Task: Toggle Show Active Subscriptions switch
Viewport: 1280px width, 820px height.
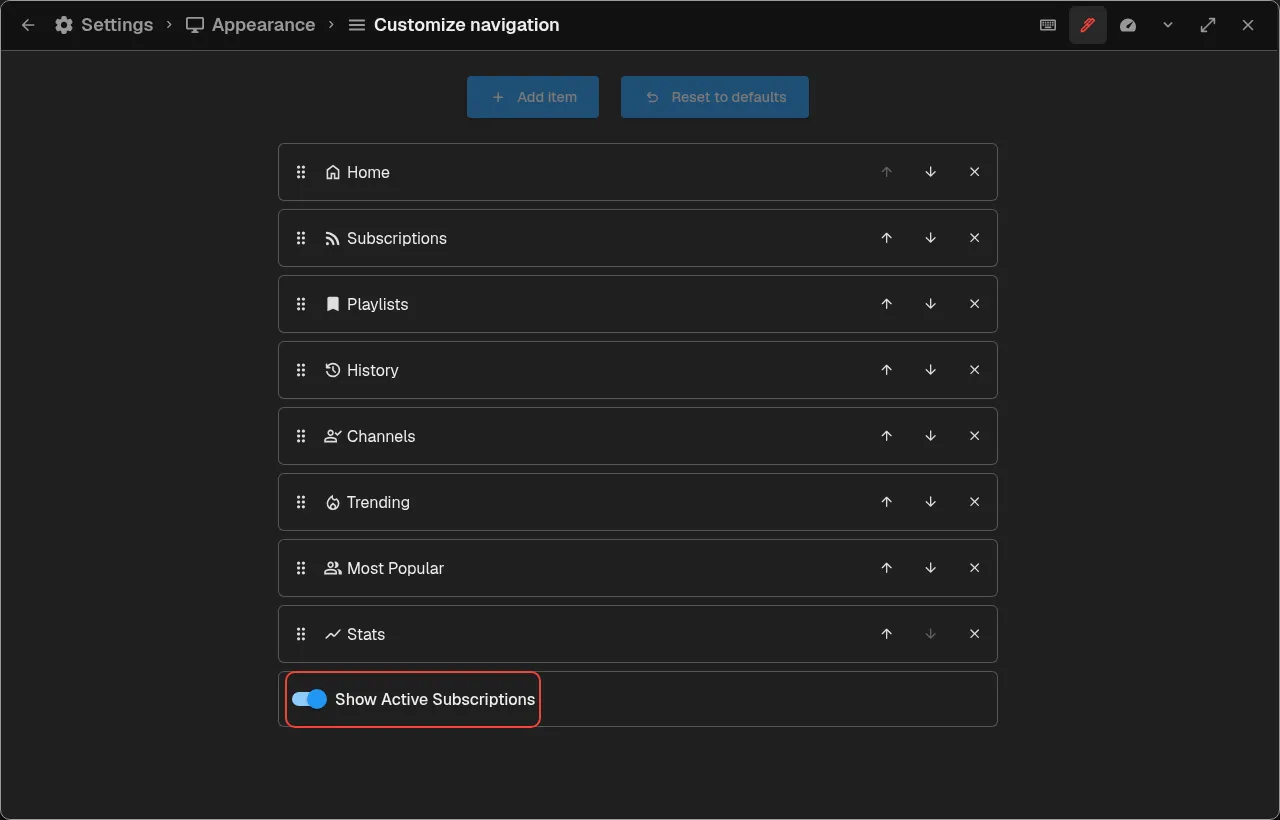Action: 310,699
